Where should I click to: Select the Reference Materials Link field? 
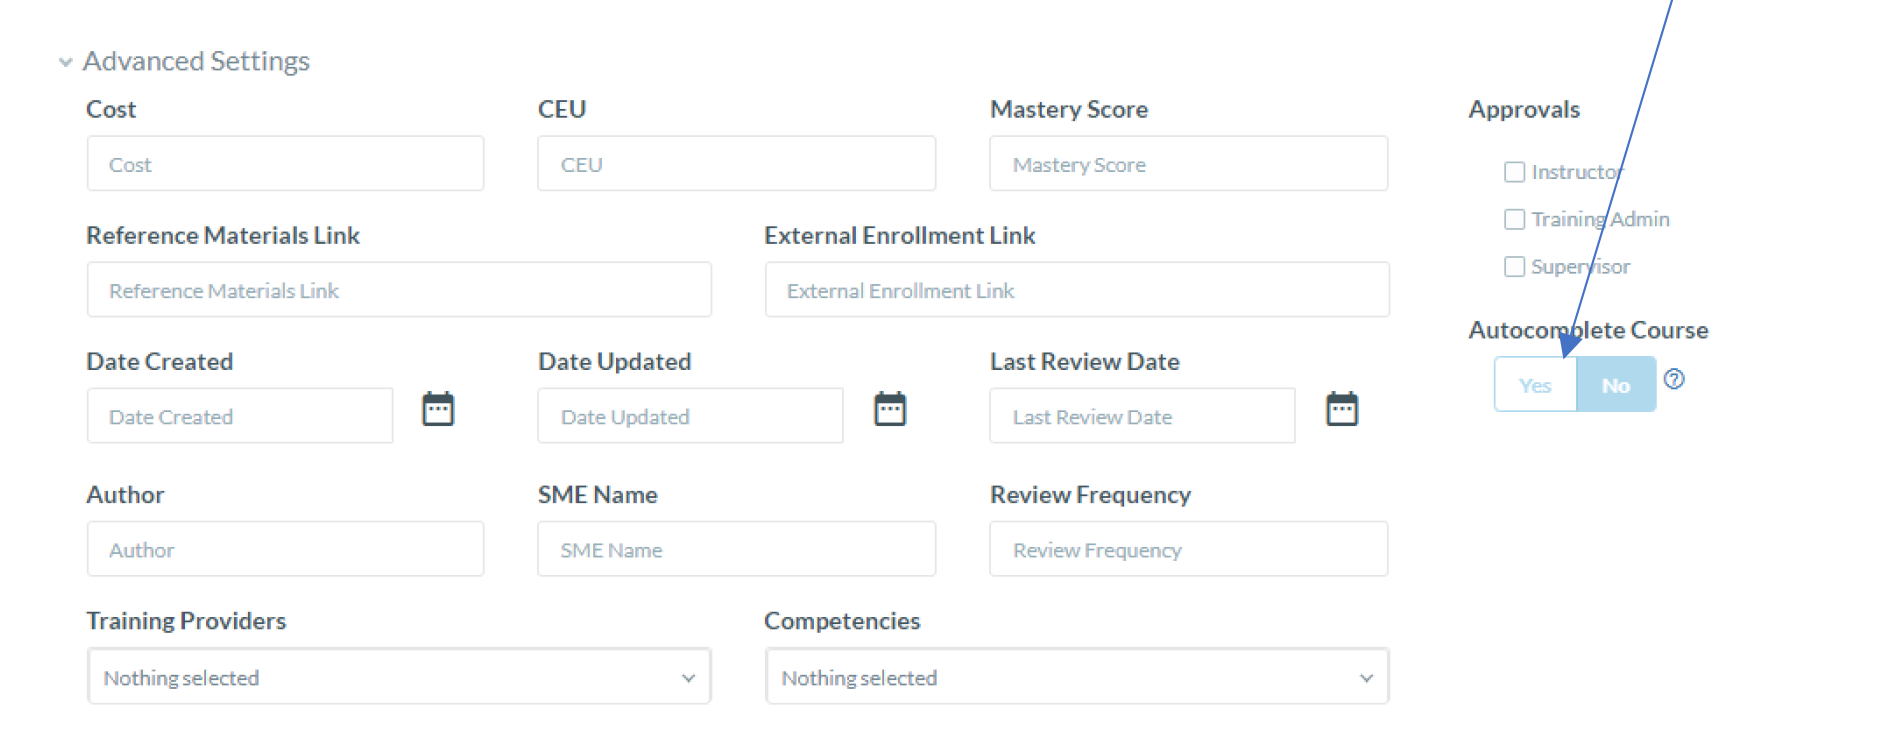pyautogui.click(x=399, y=290)
